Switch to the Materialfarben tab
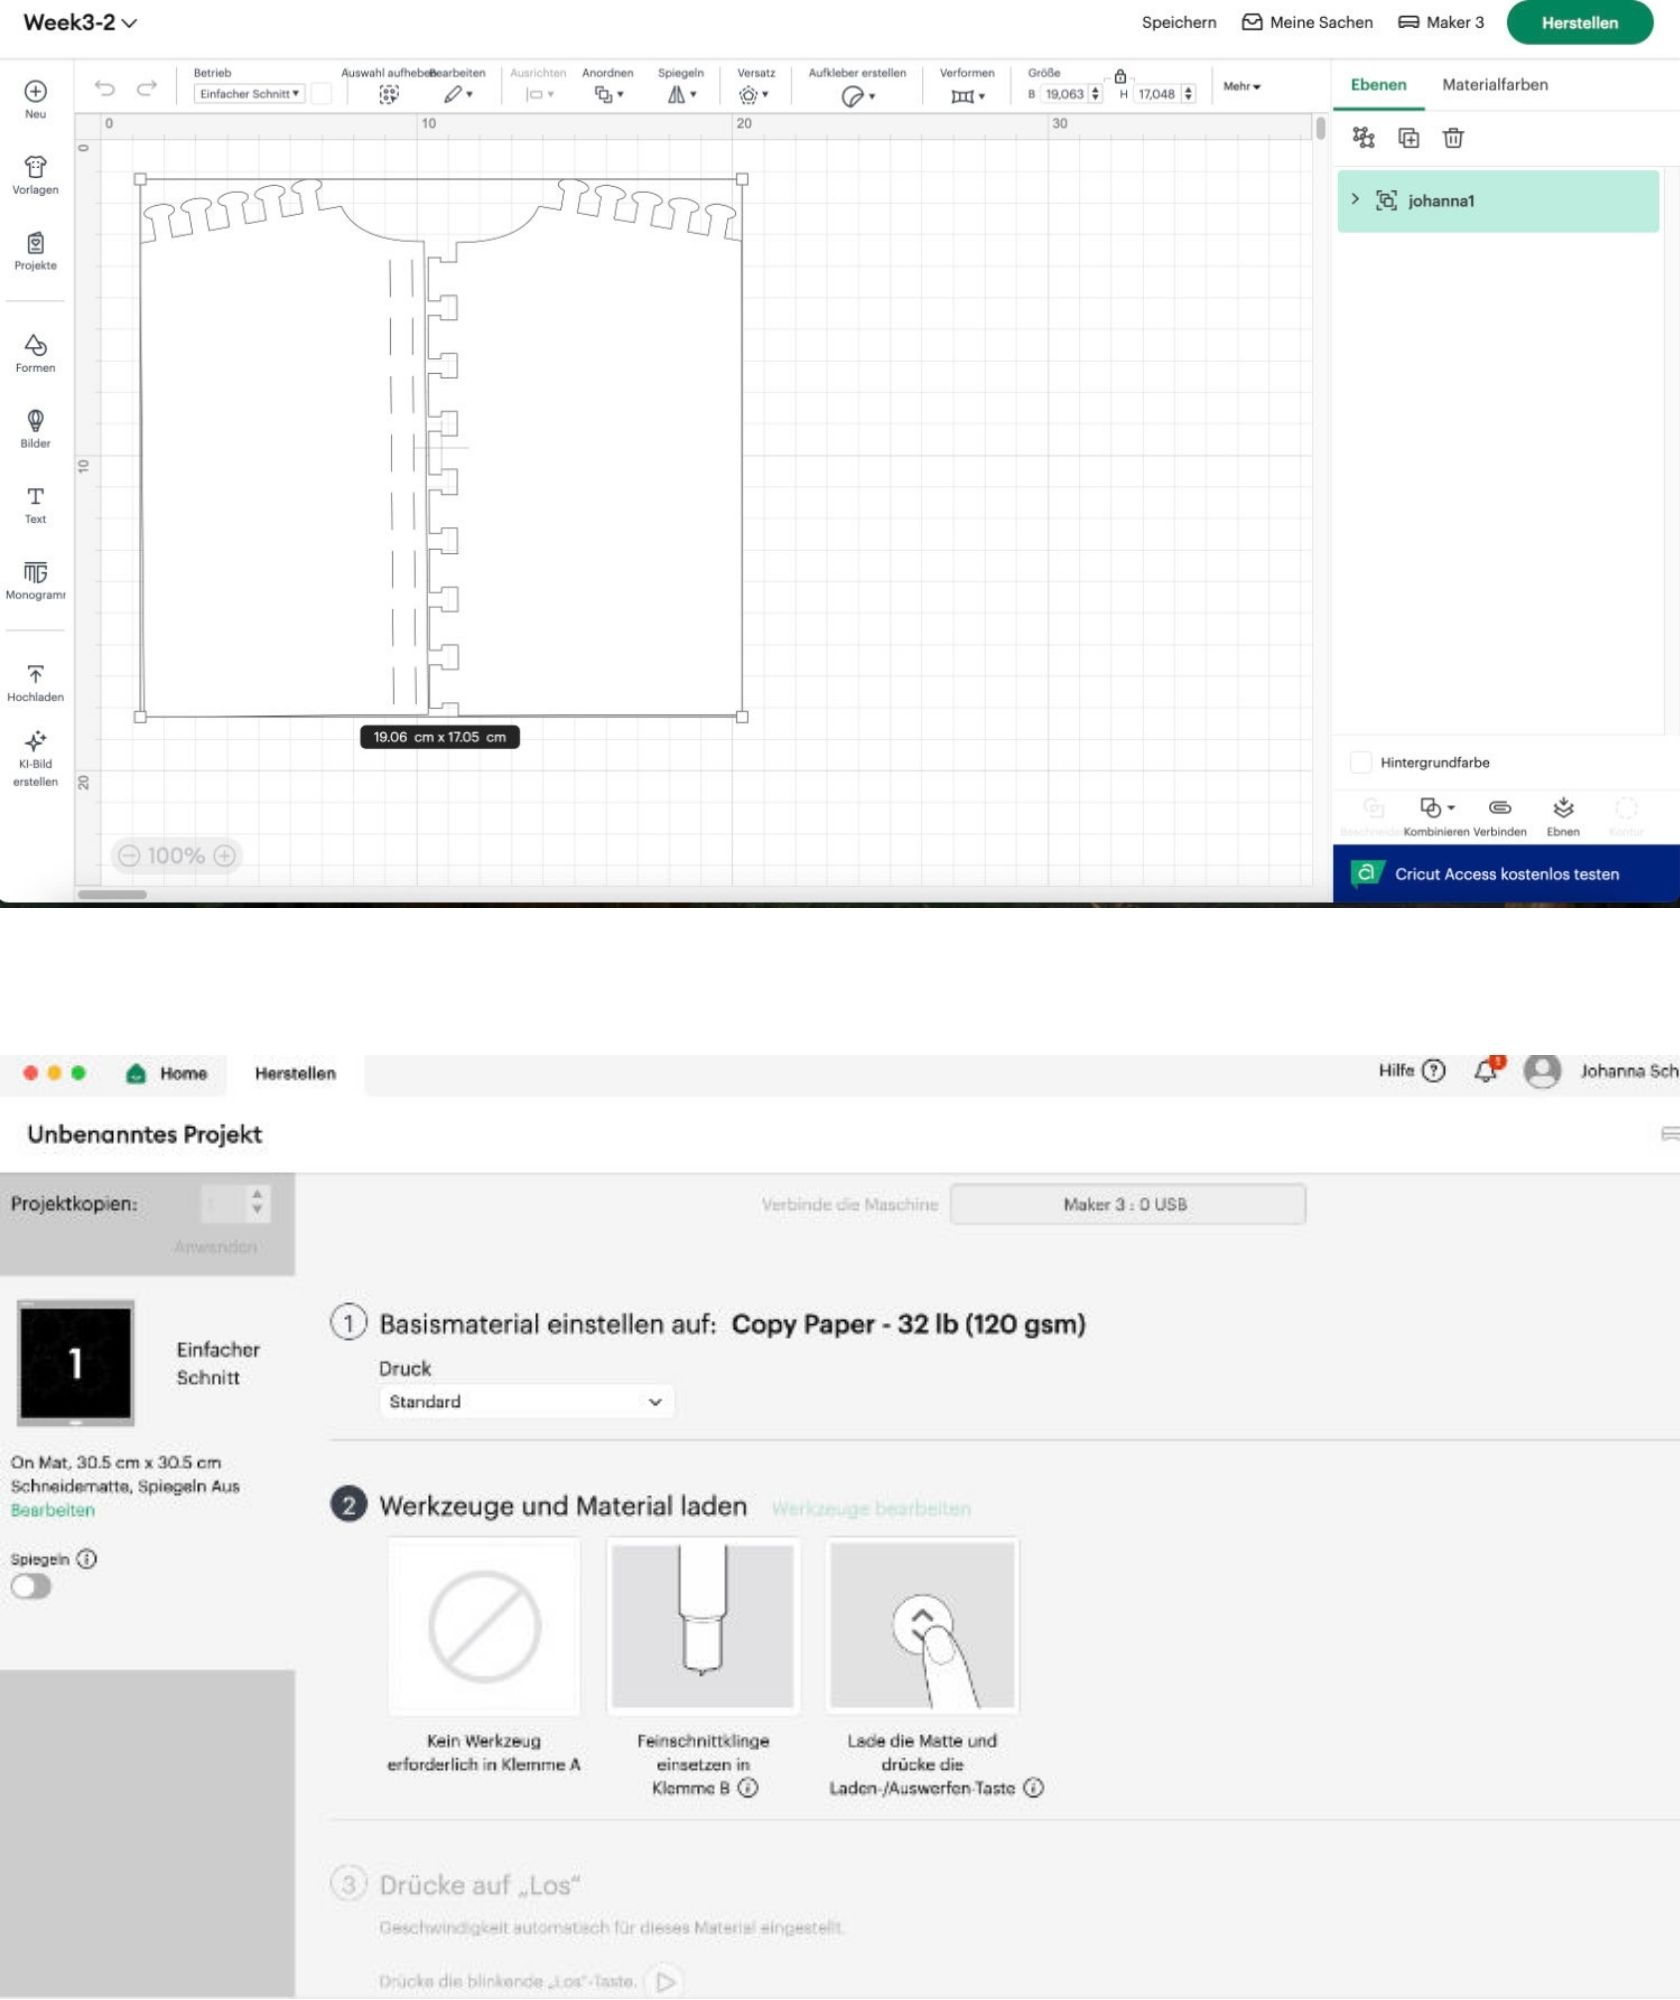1680x2000 pixels. tap(1494, 85)
